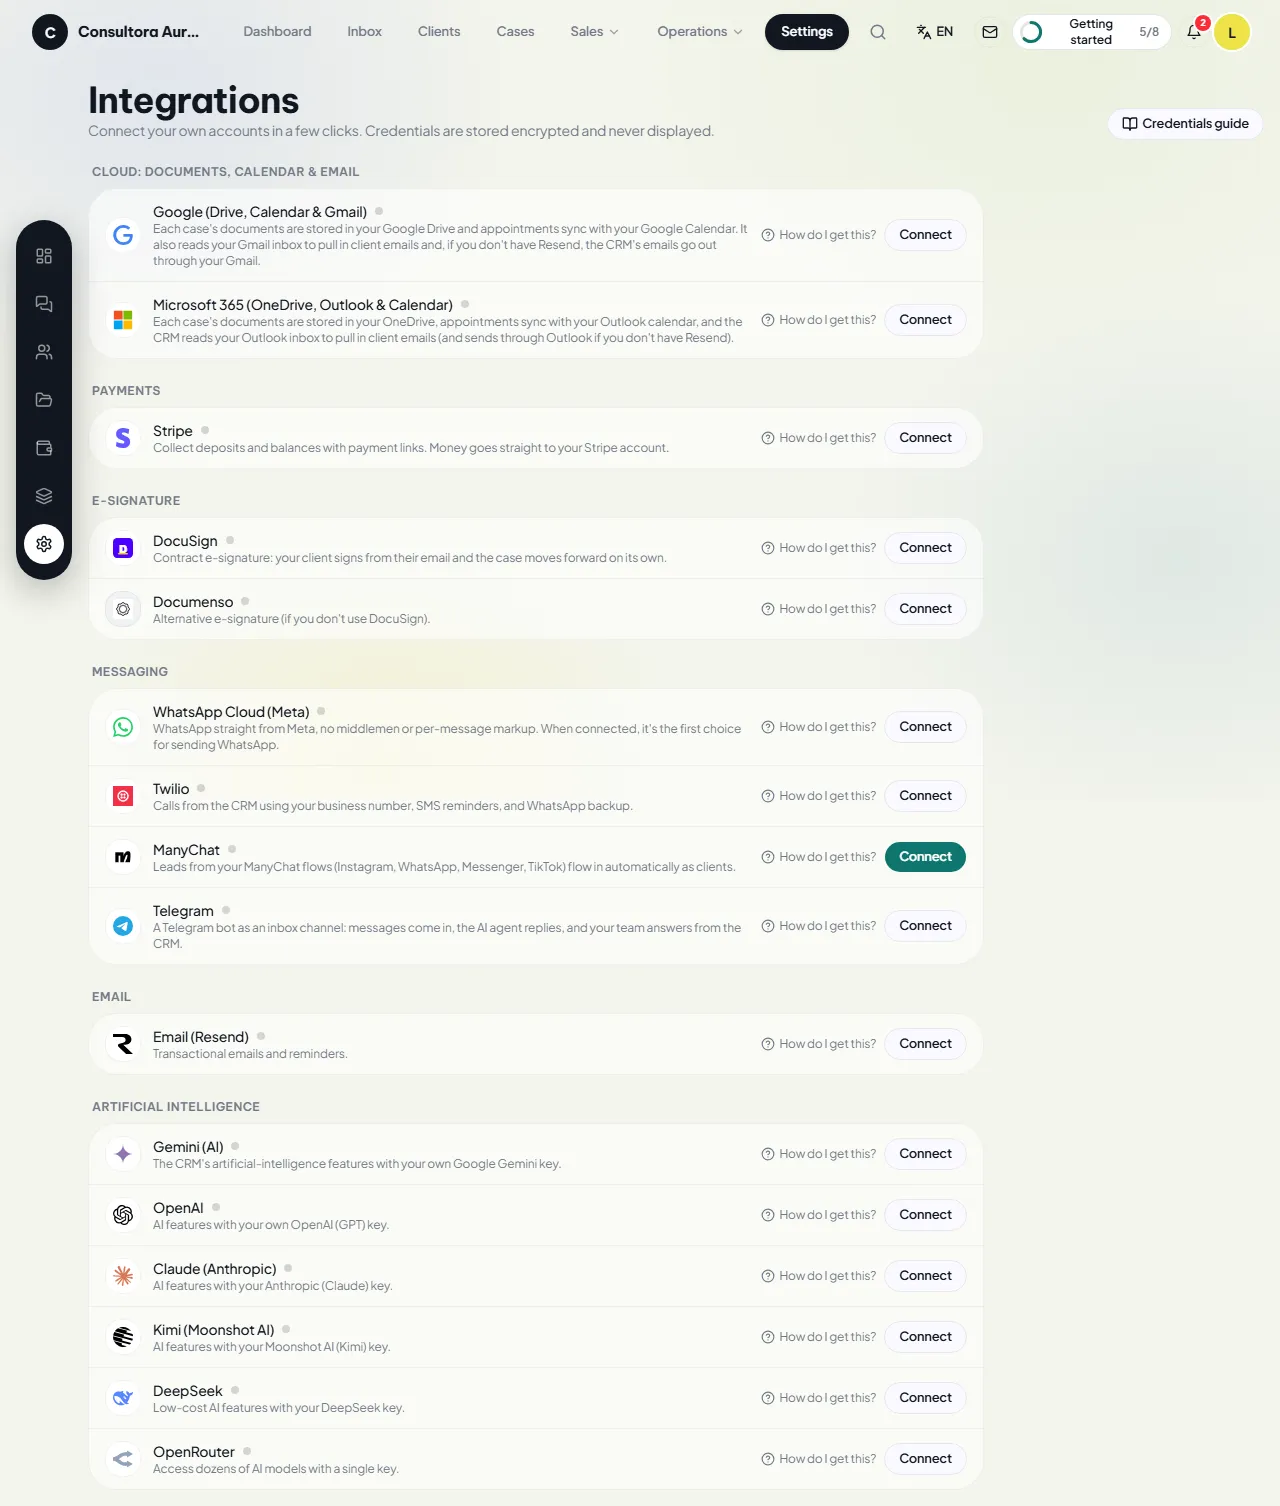The image size is (1280, 1506).
Task: Connect the Stripe integration
Action: click(925, 438)
